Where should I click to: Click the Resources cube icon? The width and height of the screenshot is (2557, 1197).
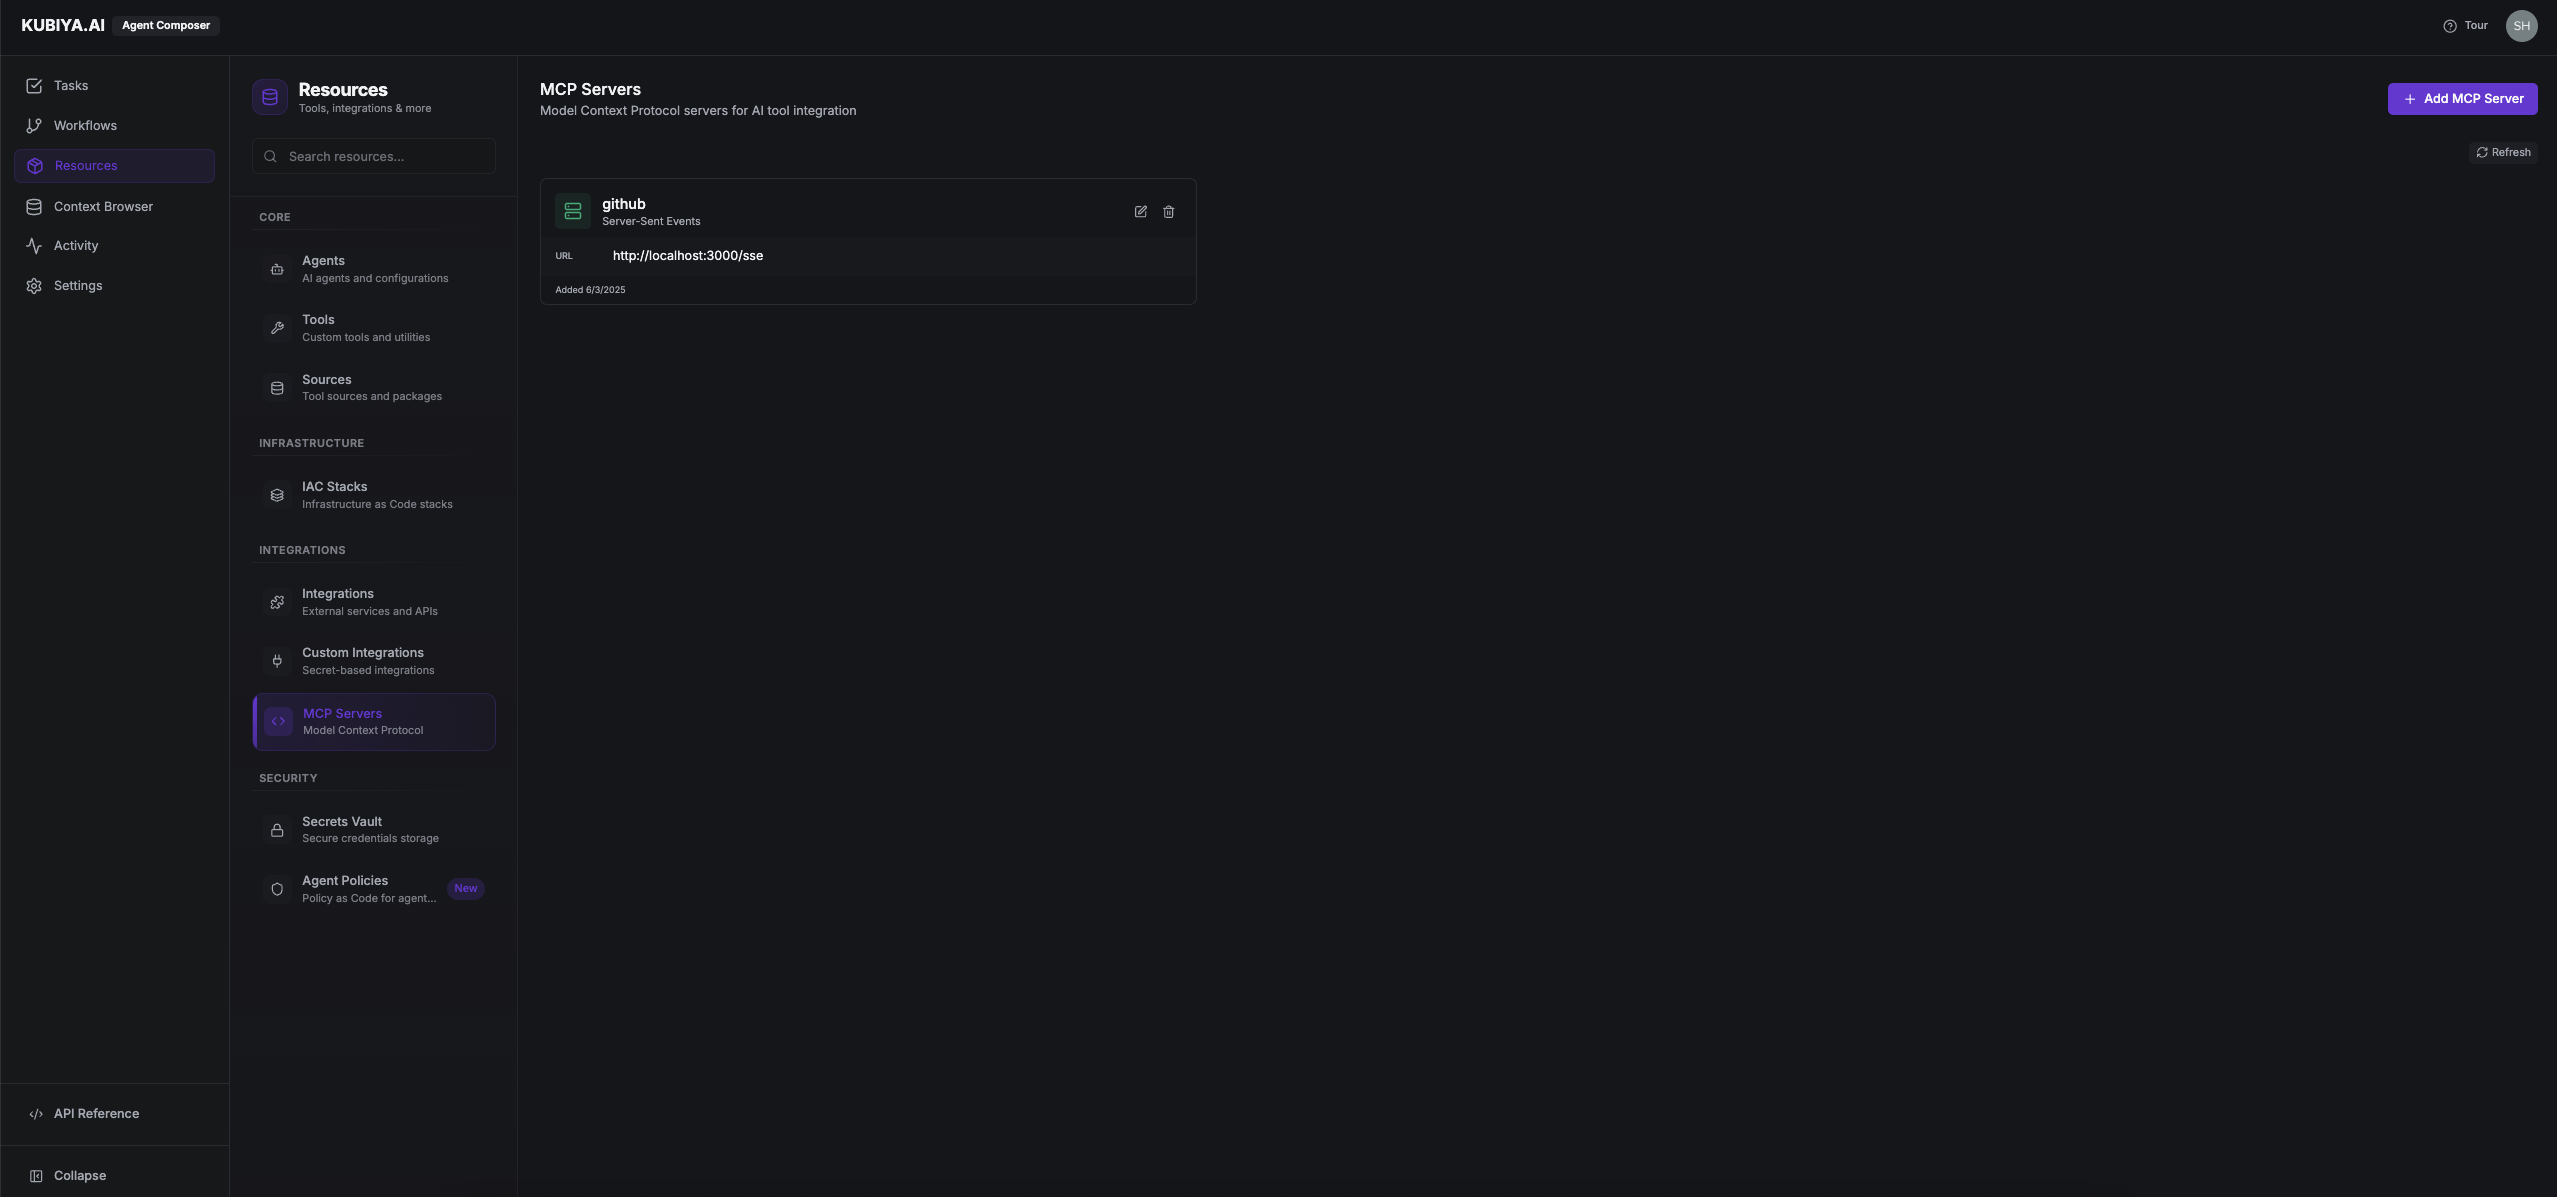35,166
